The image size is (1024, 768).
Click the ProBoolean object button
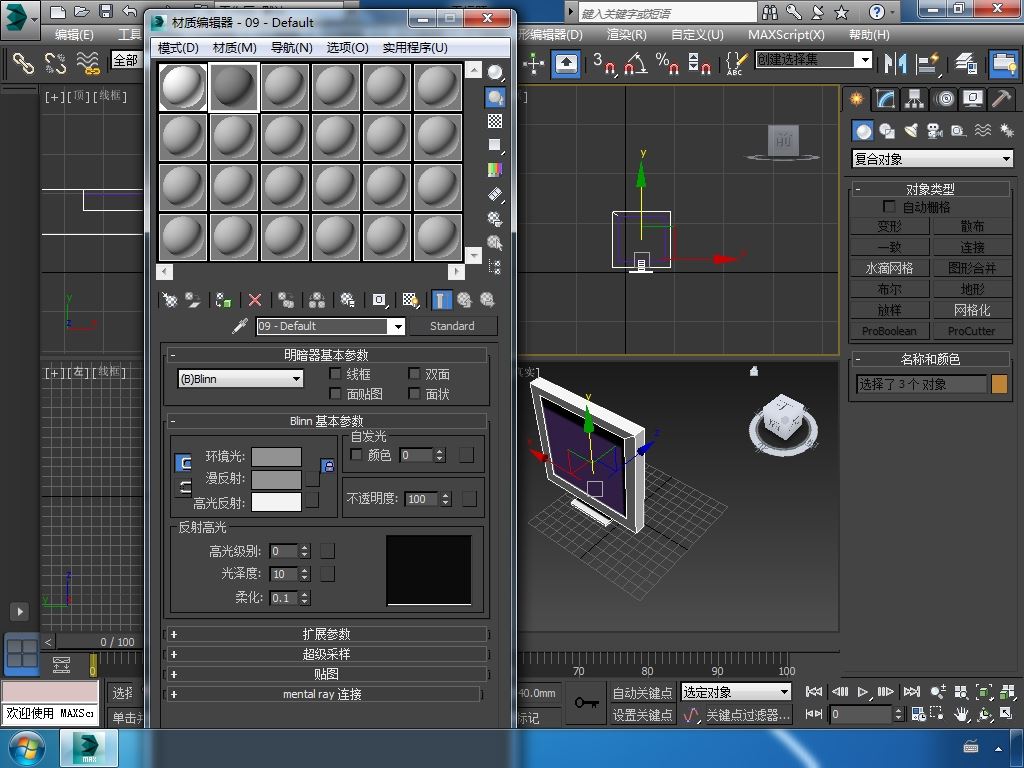point(889,331)
